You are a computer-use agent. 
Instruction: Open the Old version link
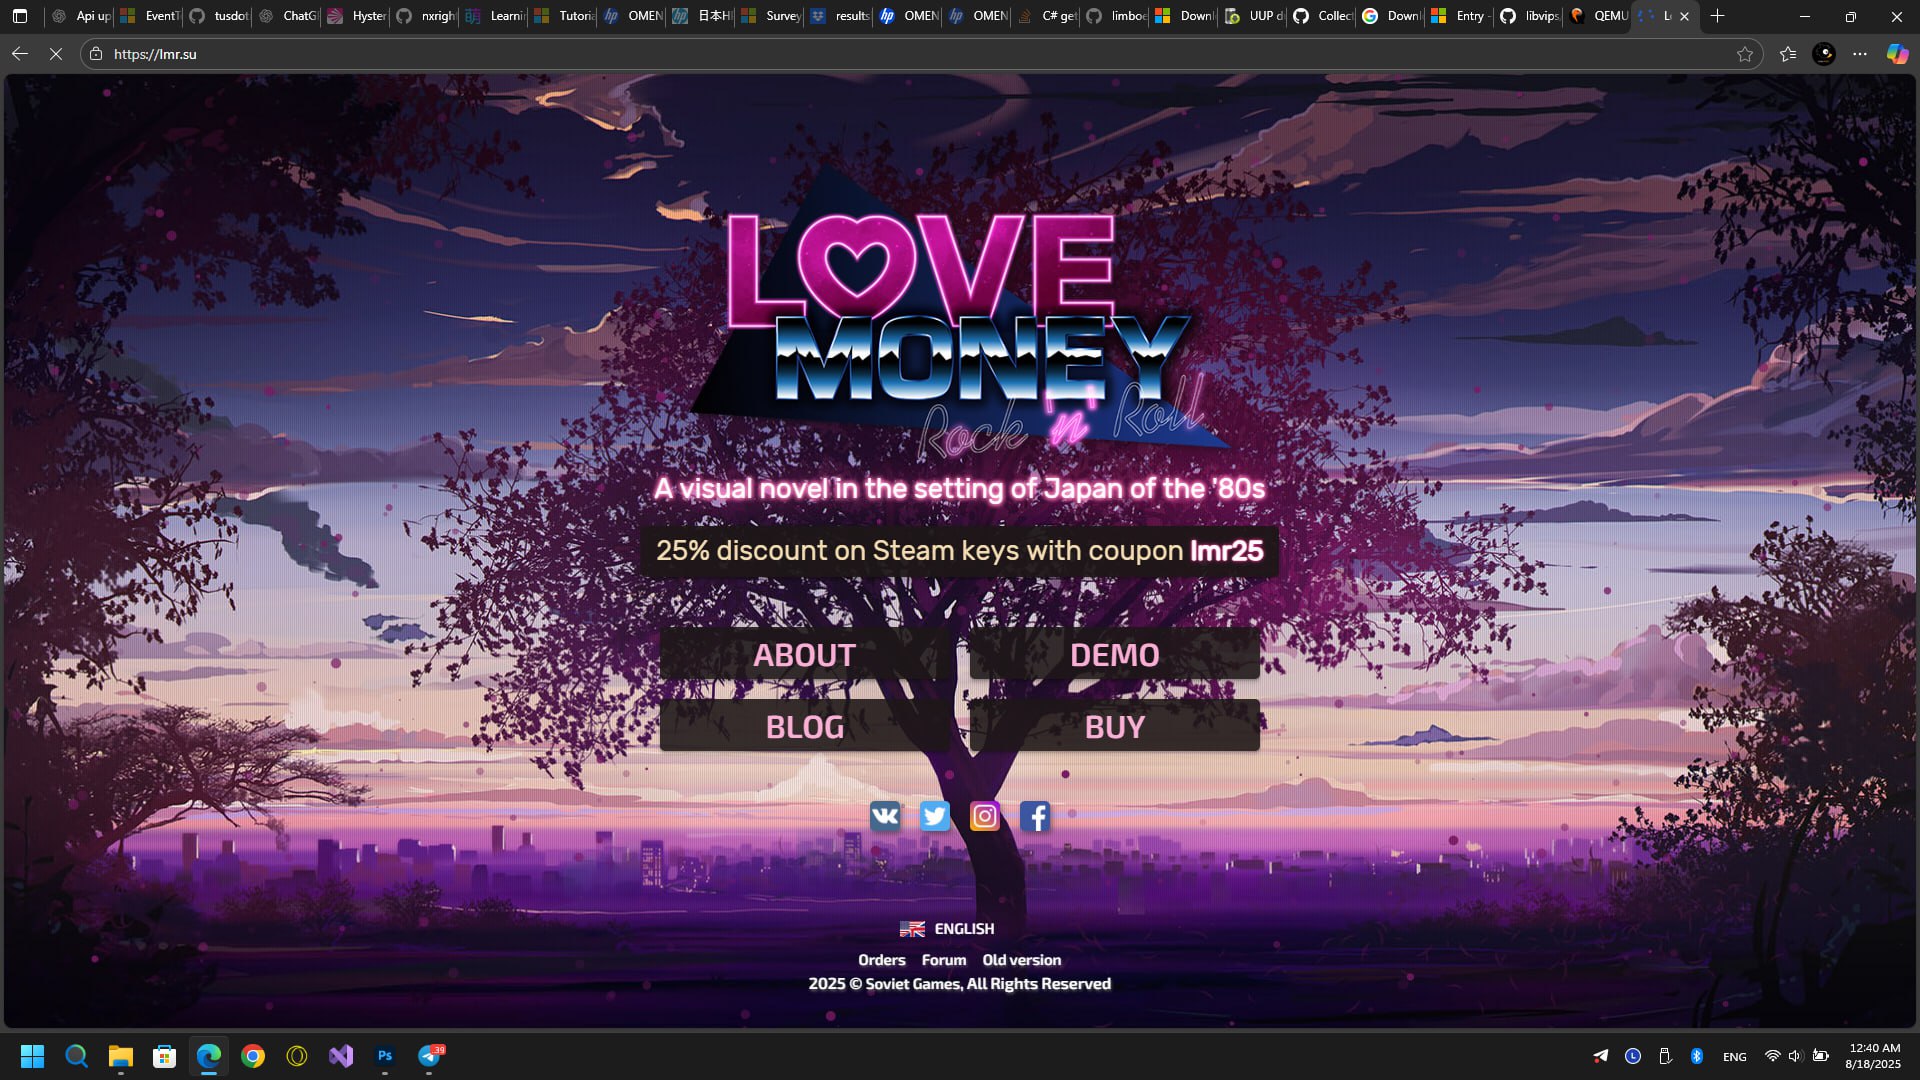pos(1021,960)
